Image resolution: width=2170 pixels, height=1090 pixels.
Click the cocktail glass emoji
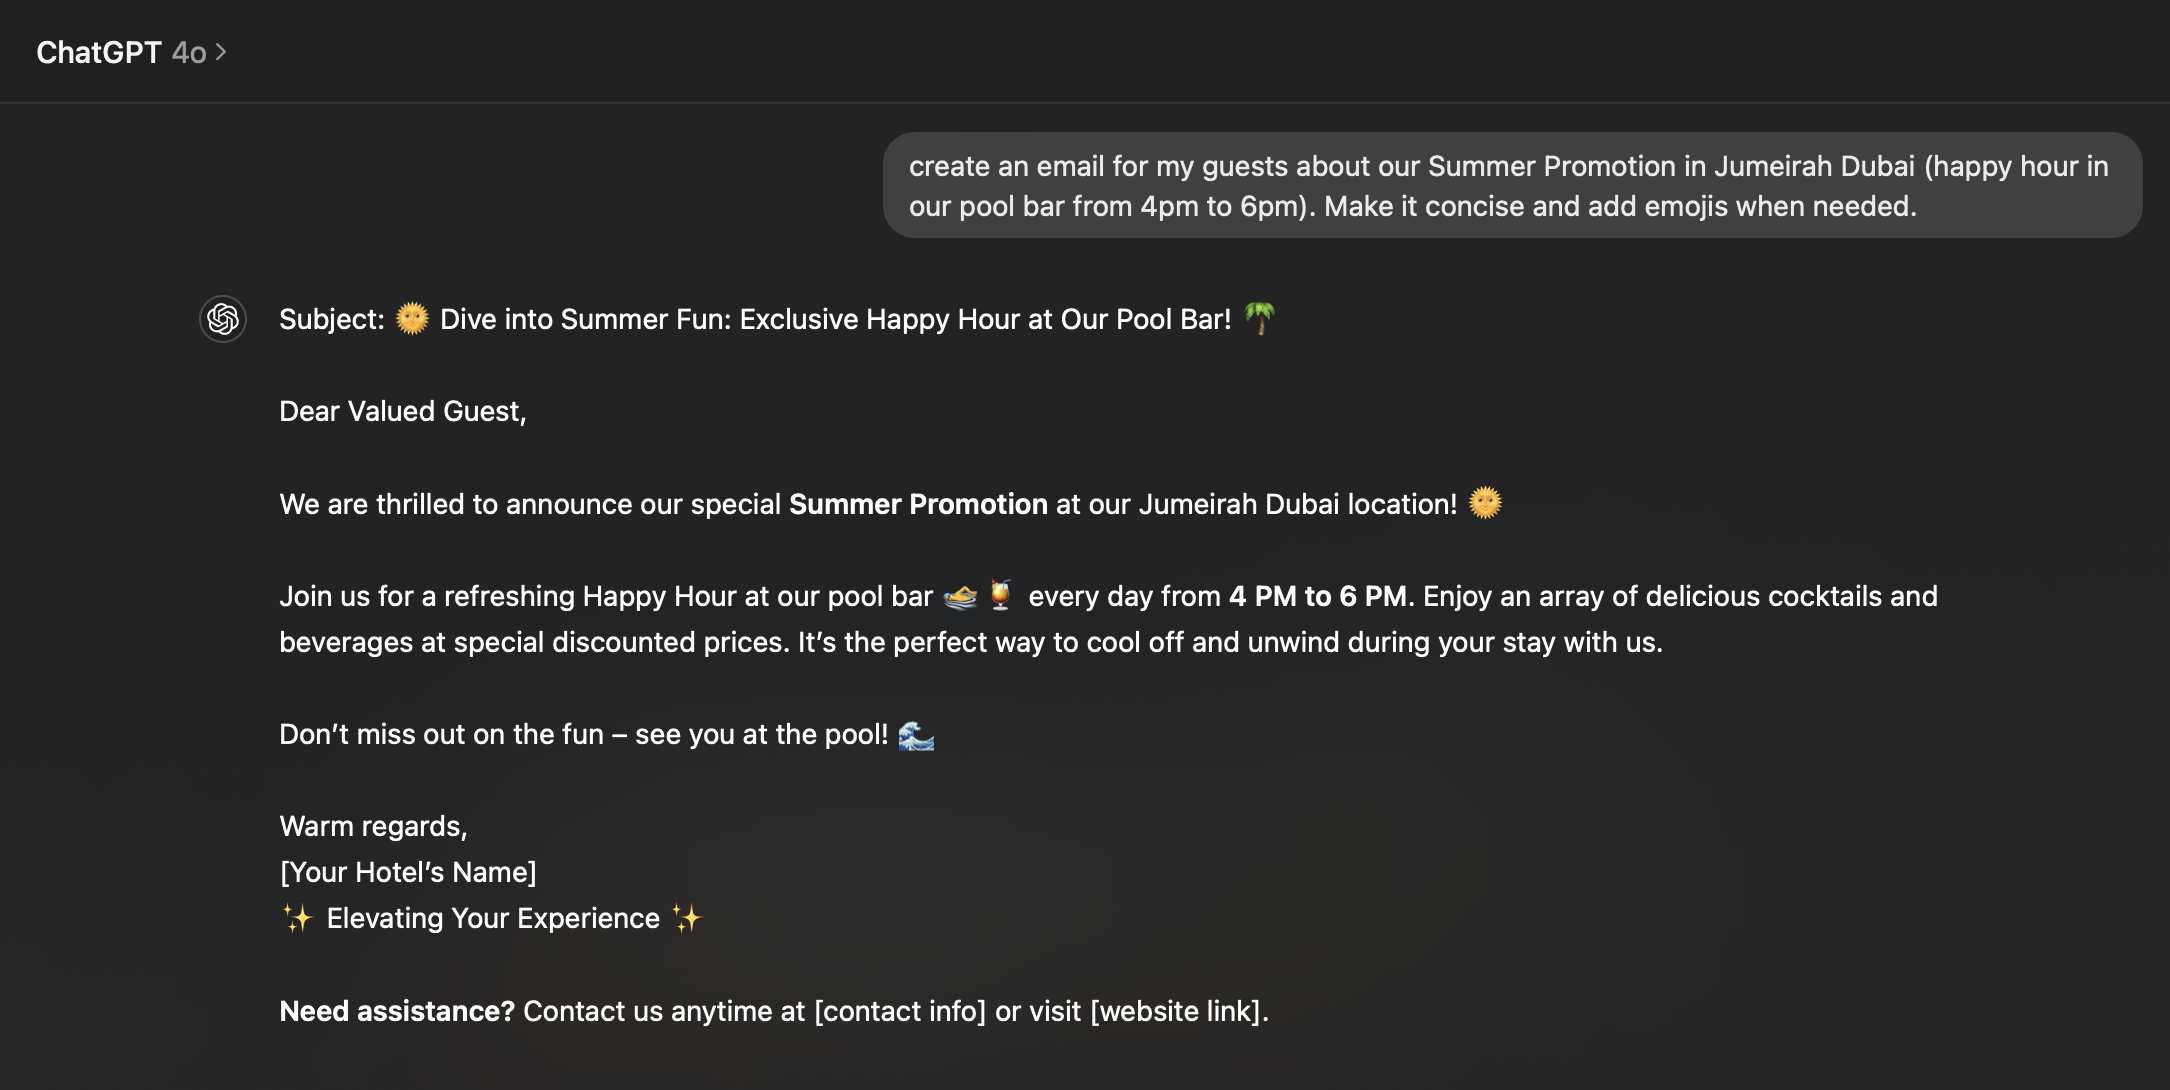[1000, 595]
